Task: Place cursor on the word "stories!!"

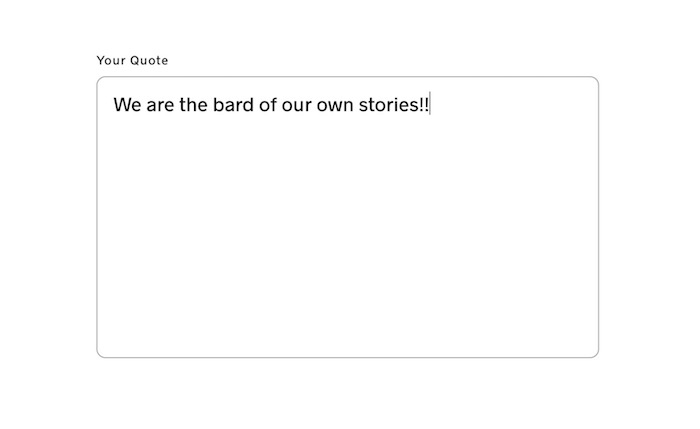Action: tap(393, 105)
